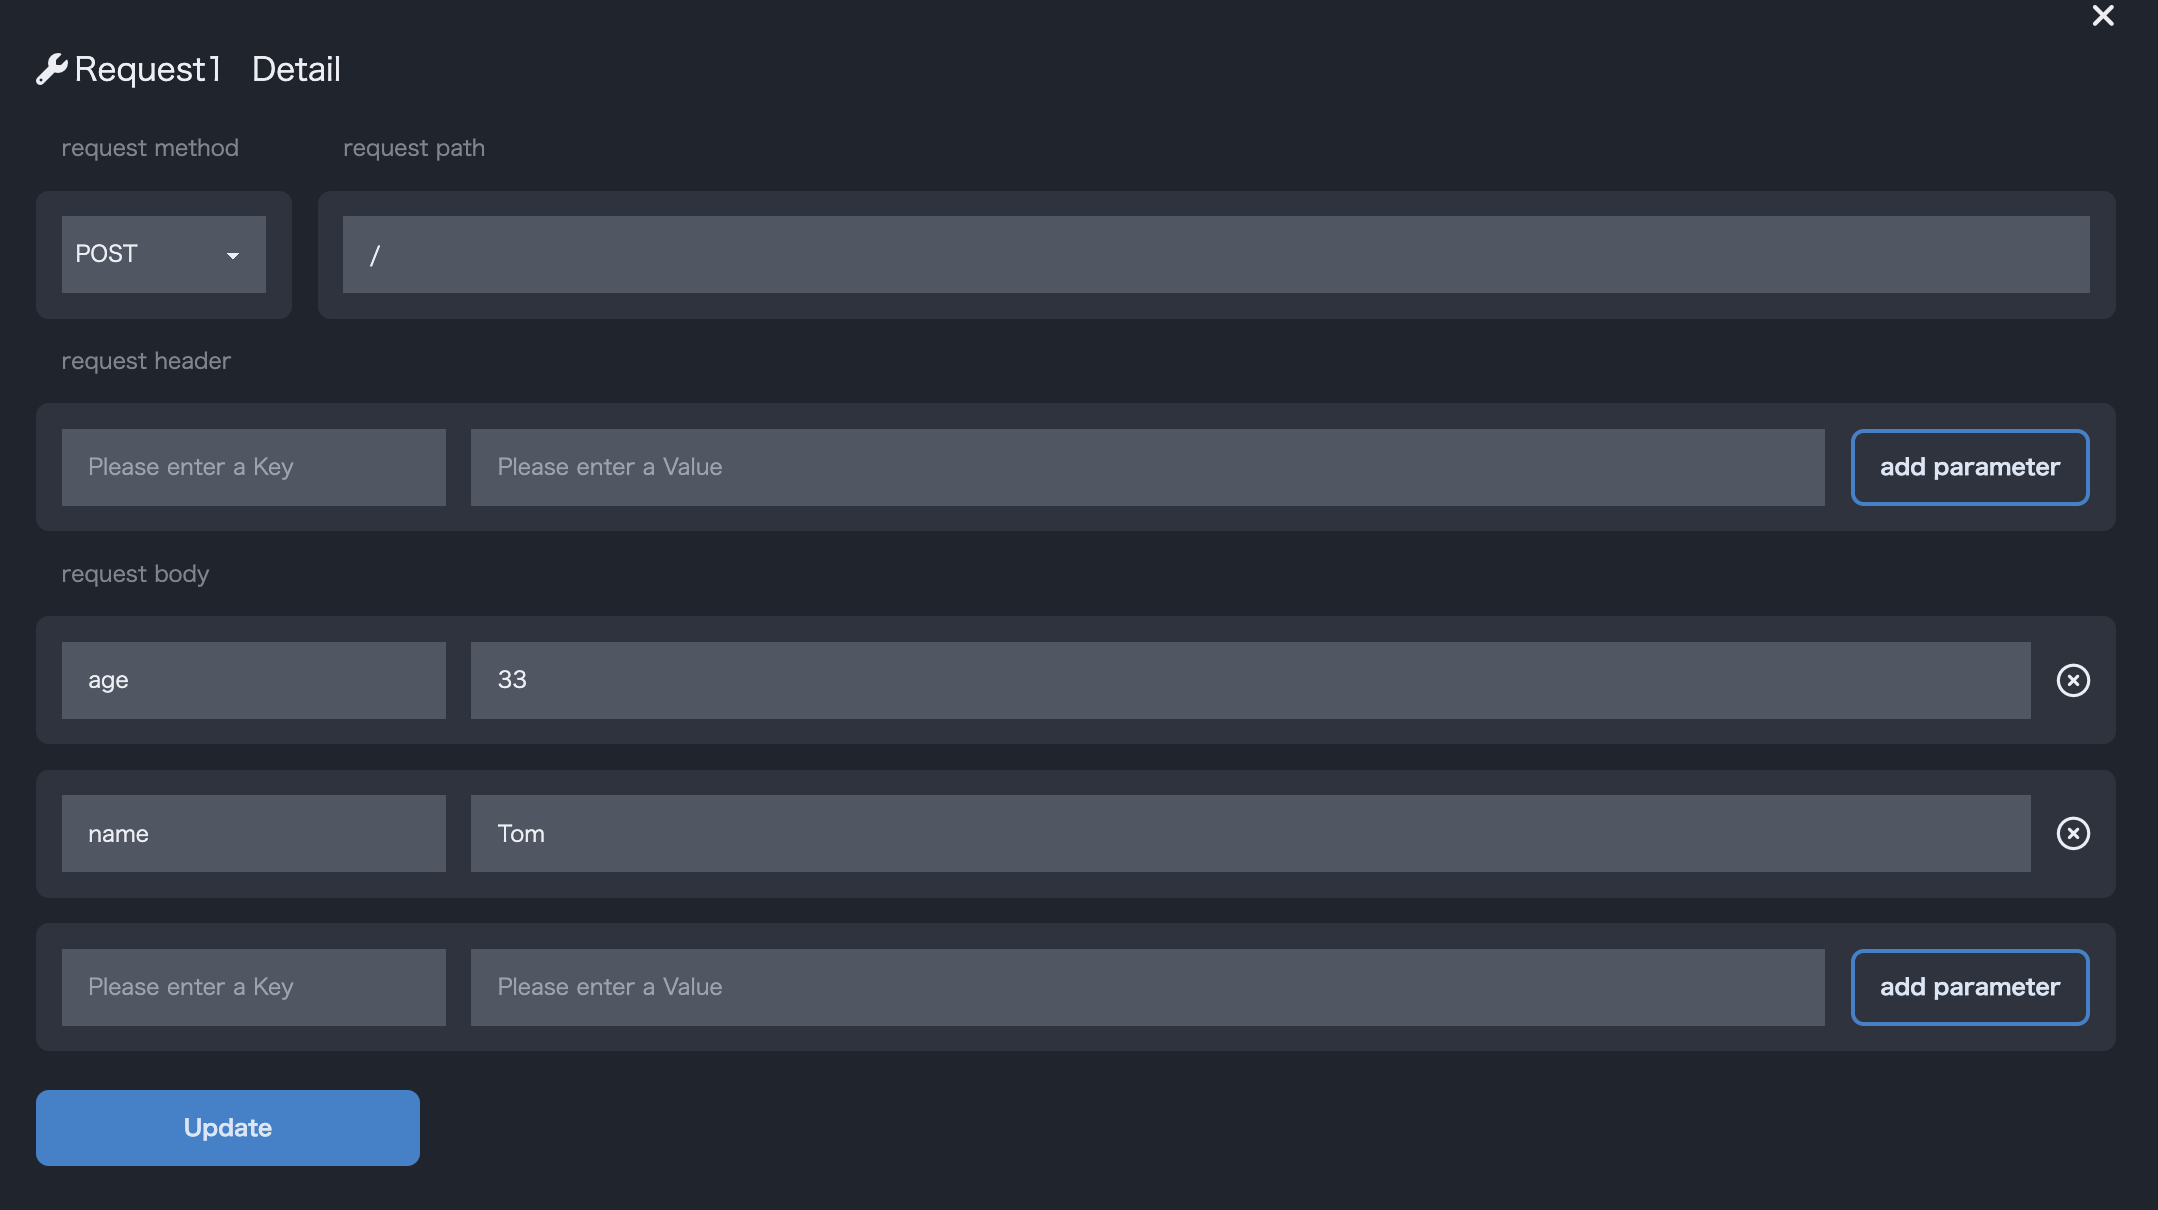Add parameter to request body
The height and width of the screenshot is (1210, 2158).
click(x=1969, y=987)
